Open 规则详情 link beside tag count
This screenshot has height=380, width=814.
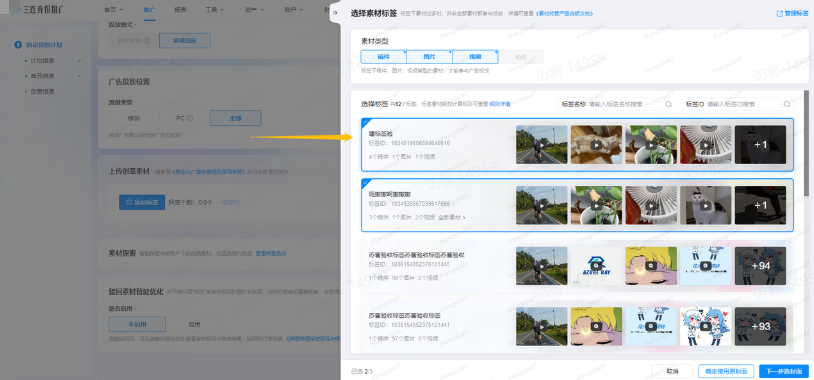coord(500,104)
